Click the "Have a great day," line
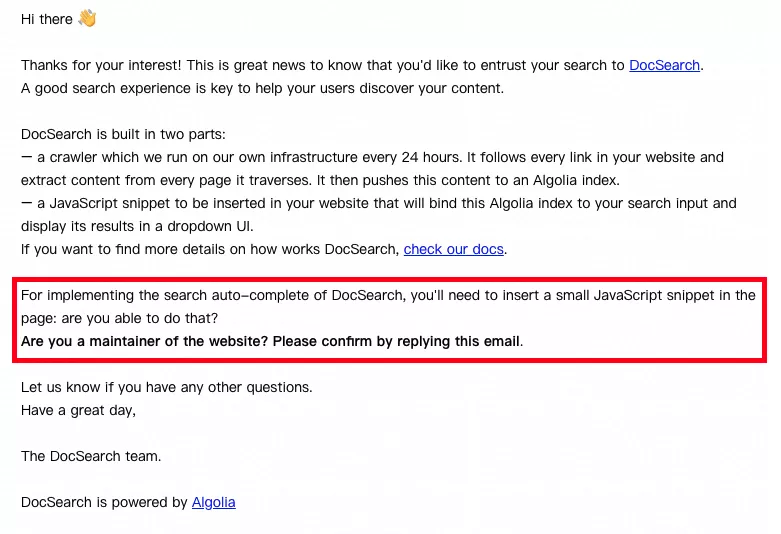Viewport: 781px width, 534px height. click(x=78, y=410)
